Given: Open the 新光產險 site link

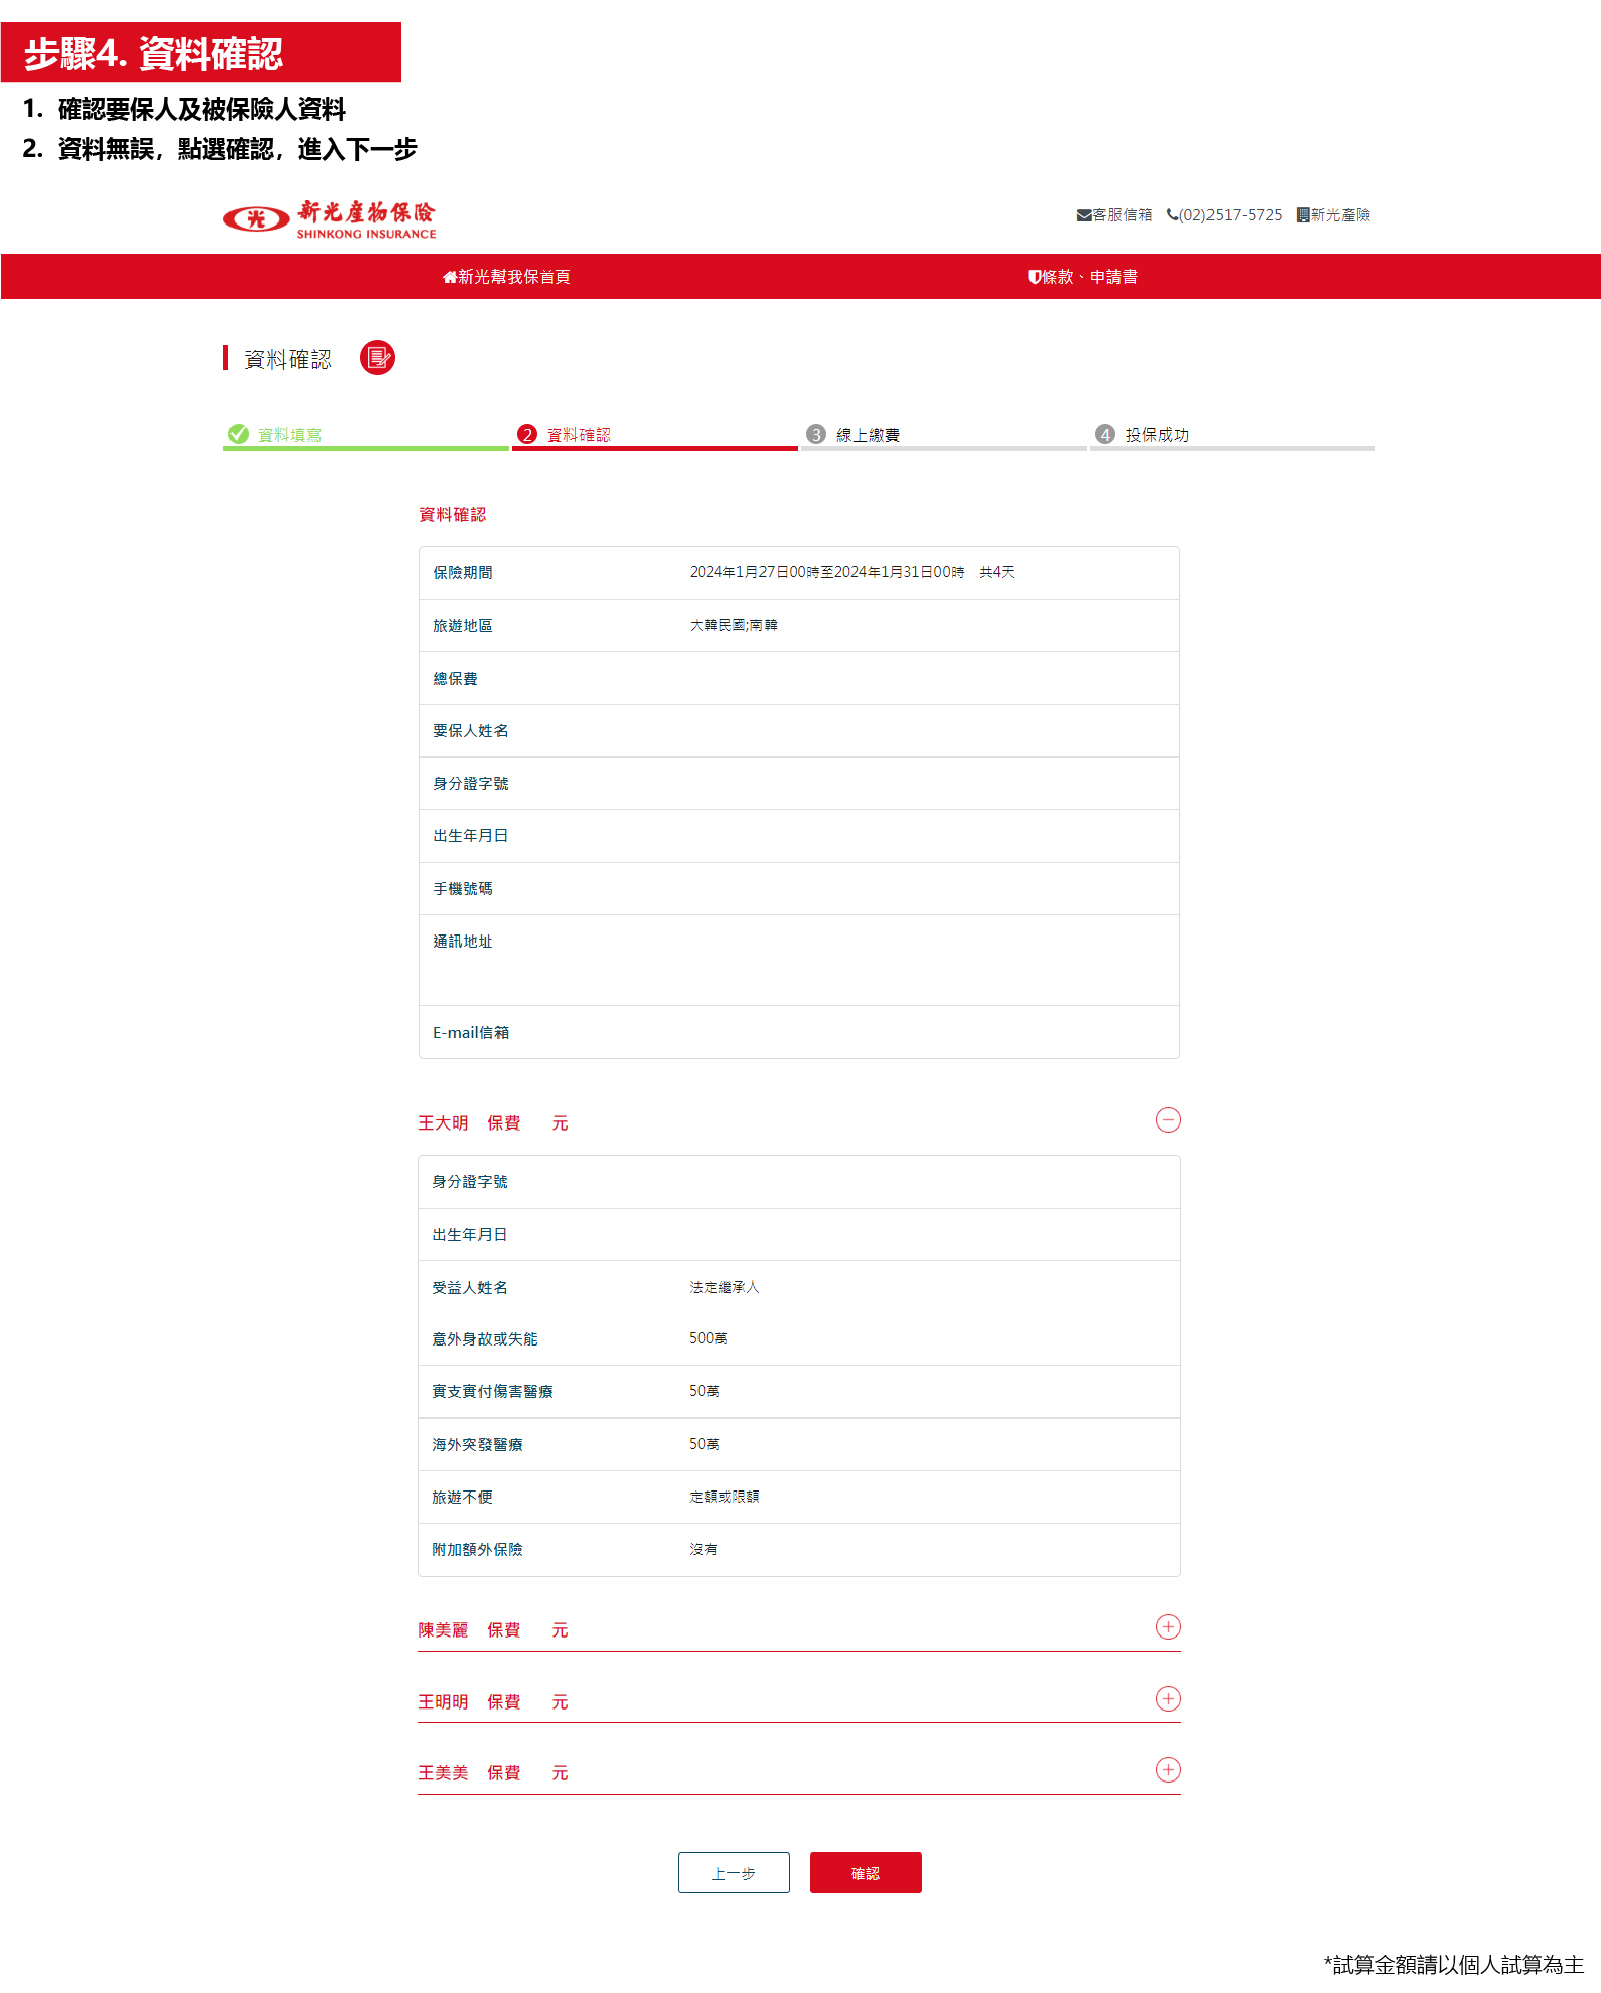Looking at the screenshot, I should click(1333, 215).
